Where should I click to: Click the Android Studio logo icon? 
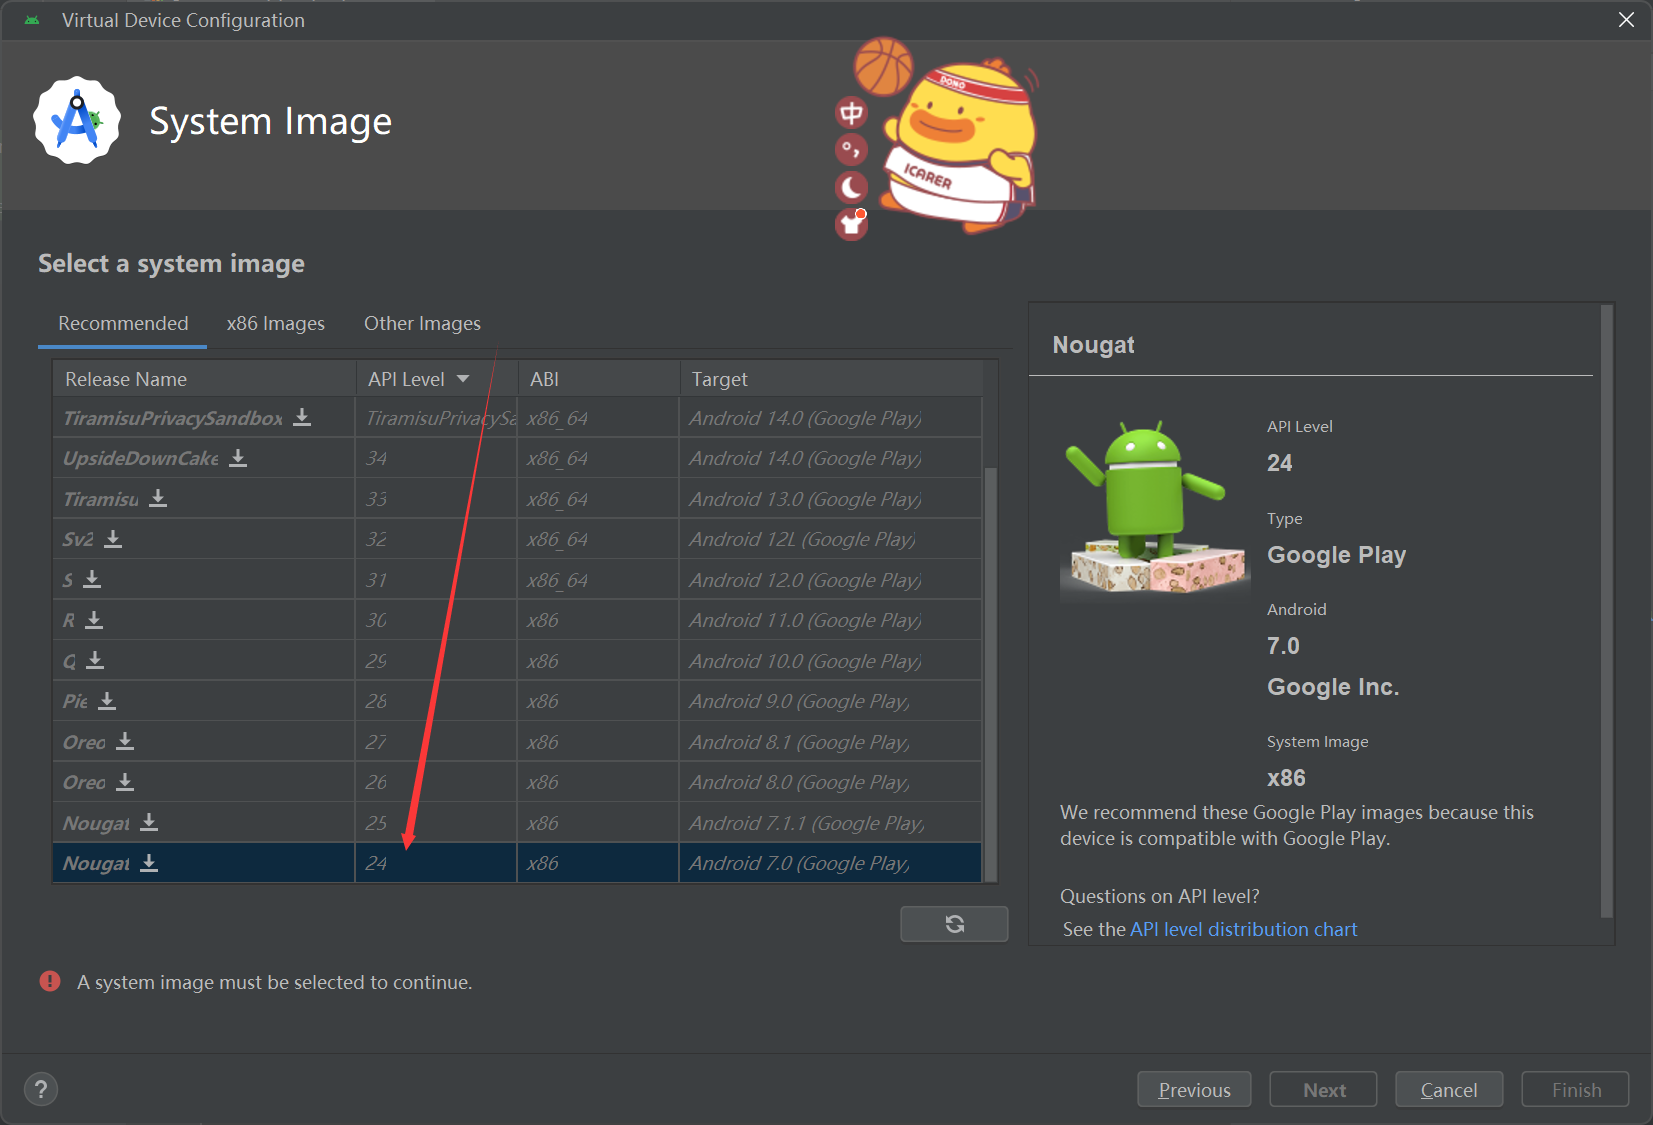[x=77, y=121]
